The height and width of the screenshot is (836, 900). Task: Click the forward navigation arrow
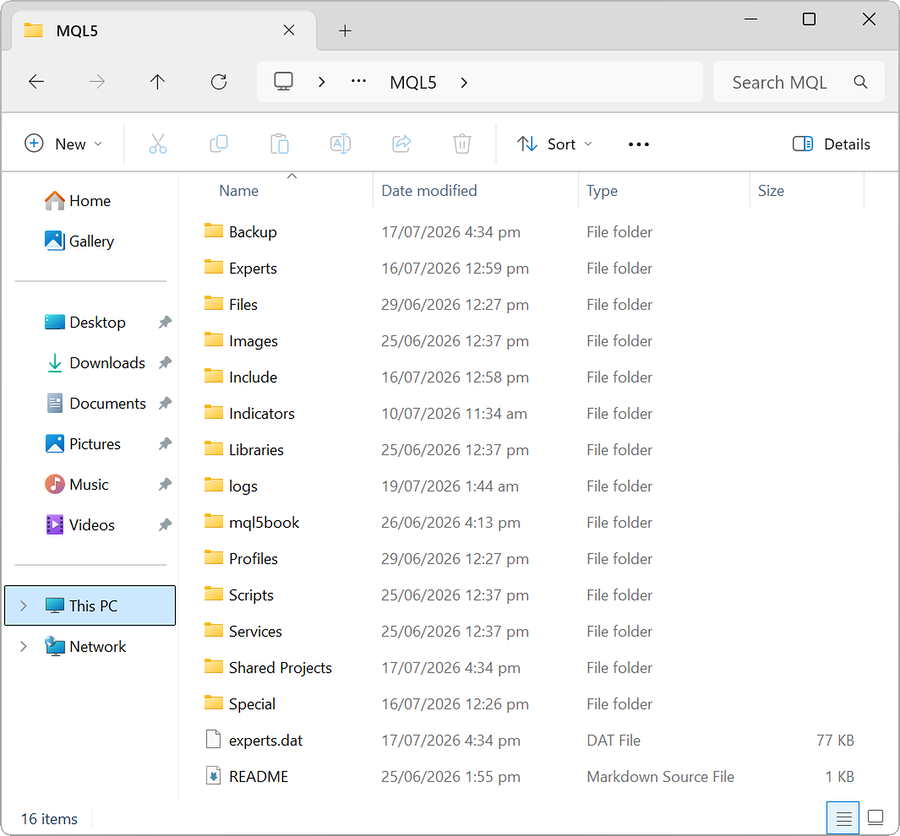[x=97, y=82]
